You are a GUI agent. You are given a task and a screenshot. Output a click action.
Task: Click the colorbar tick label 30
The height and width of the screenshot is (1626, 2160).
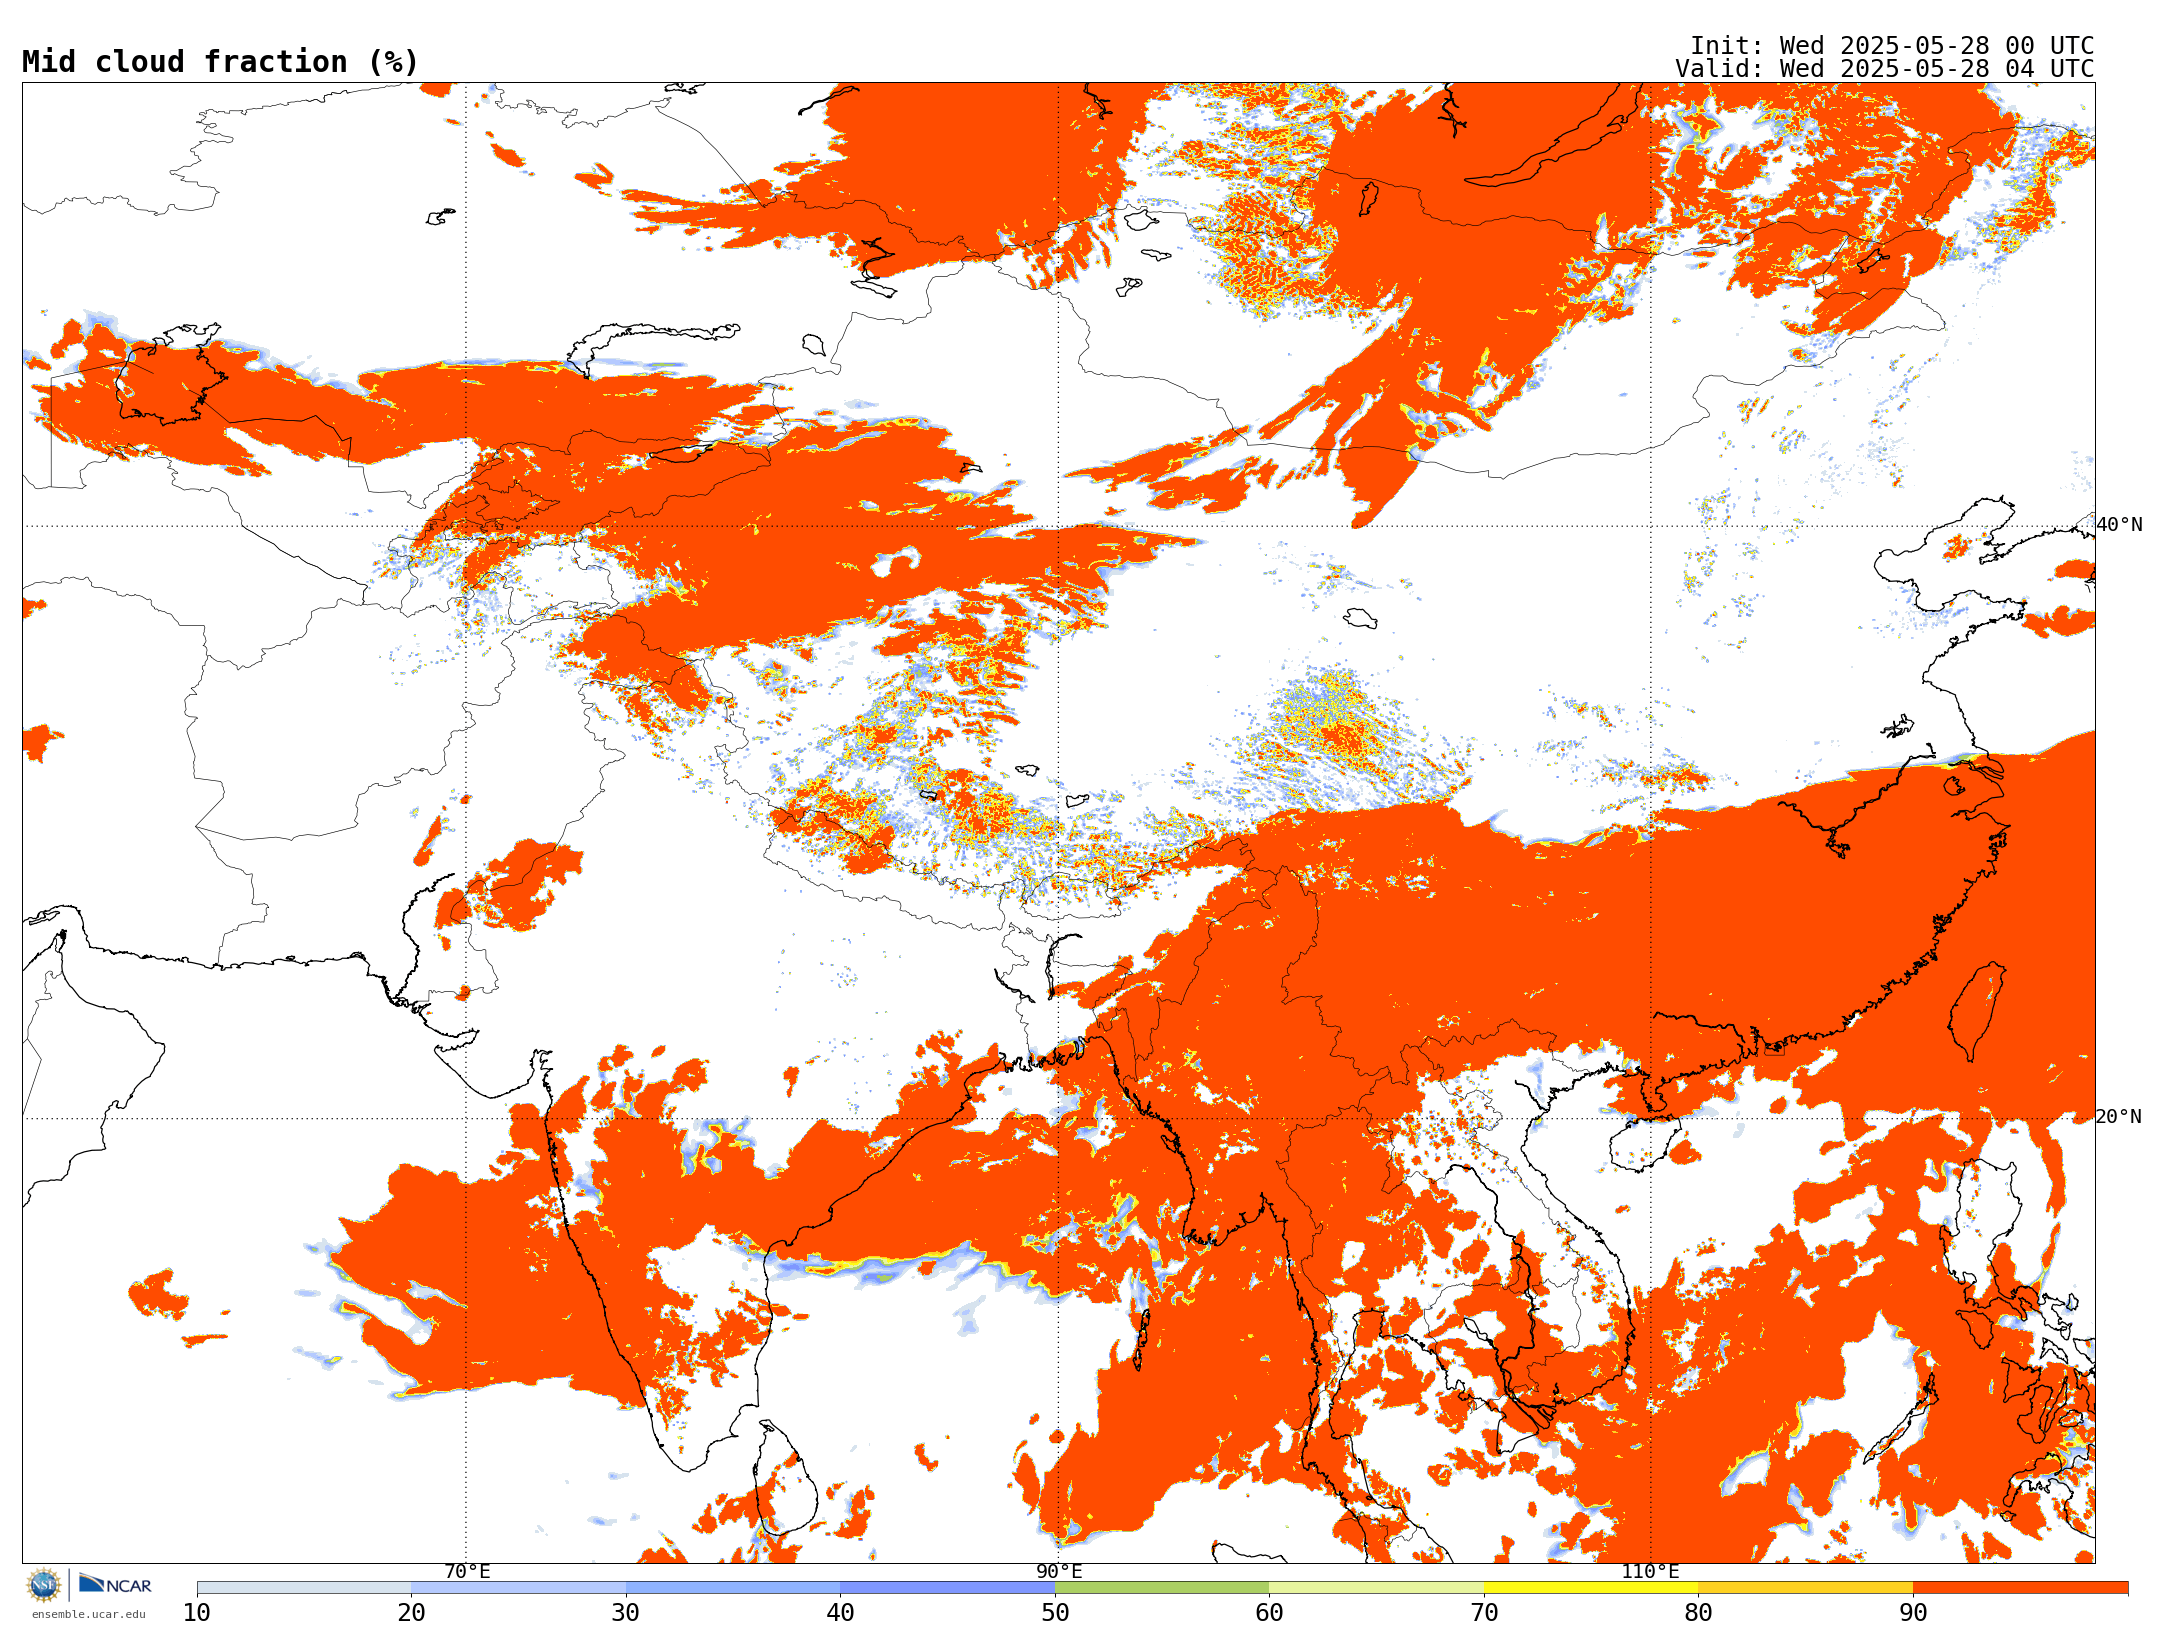[626, 1613]
